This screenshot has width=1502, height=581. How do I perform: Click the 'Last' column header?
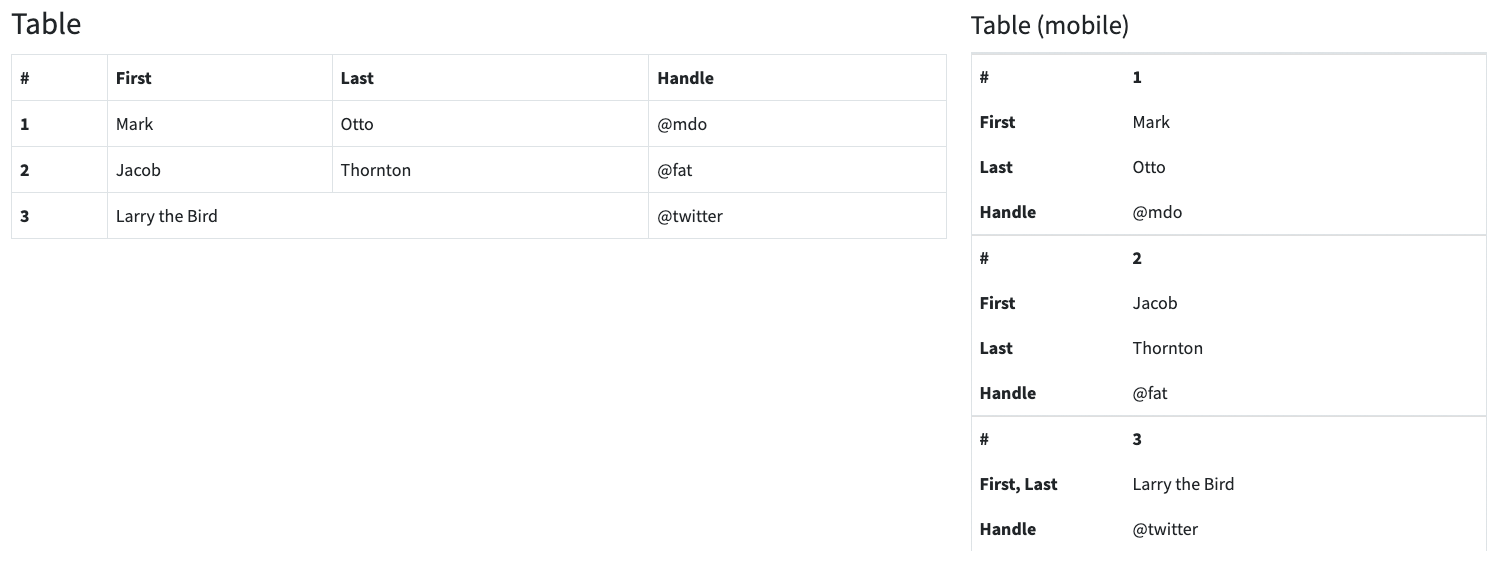490,78
